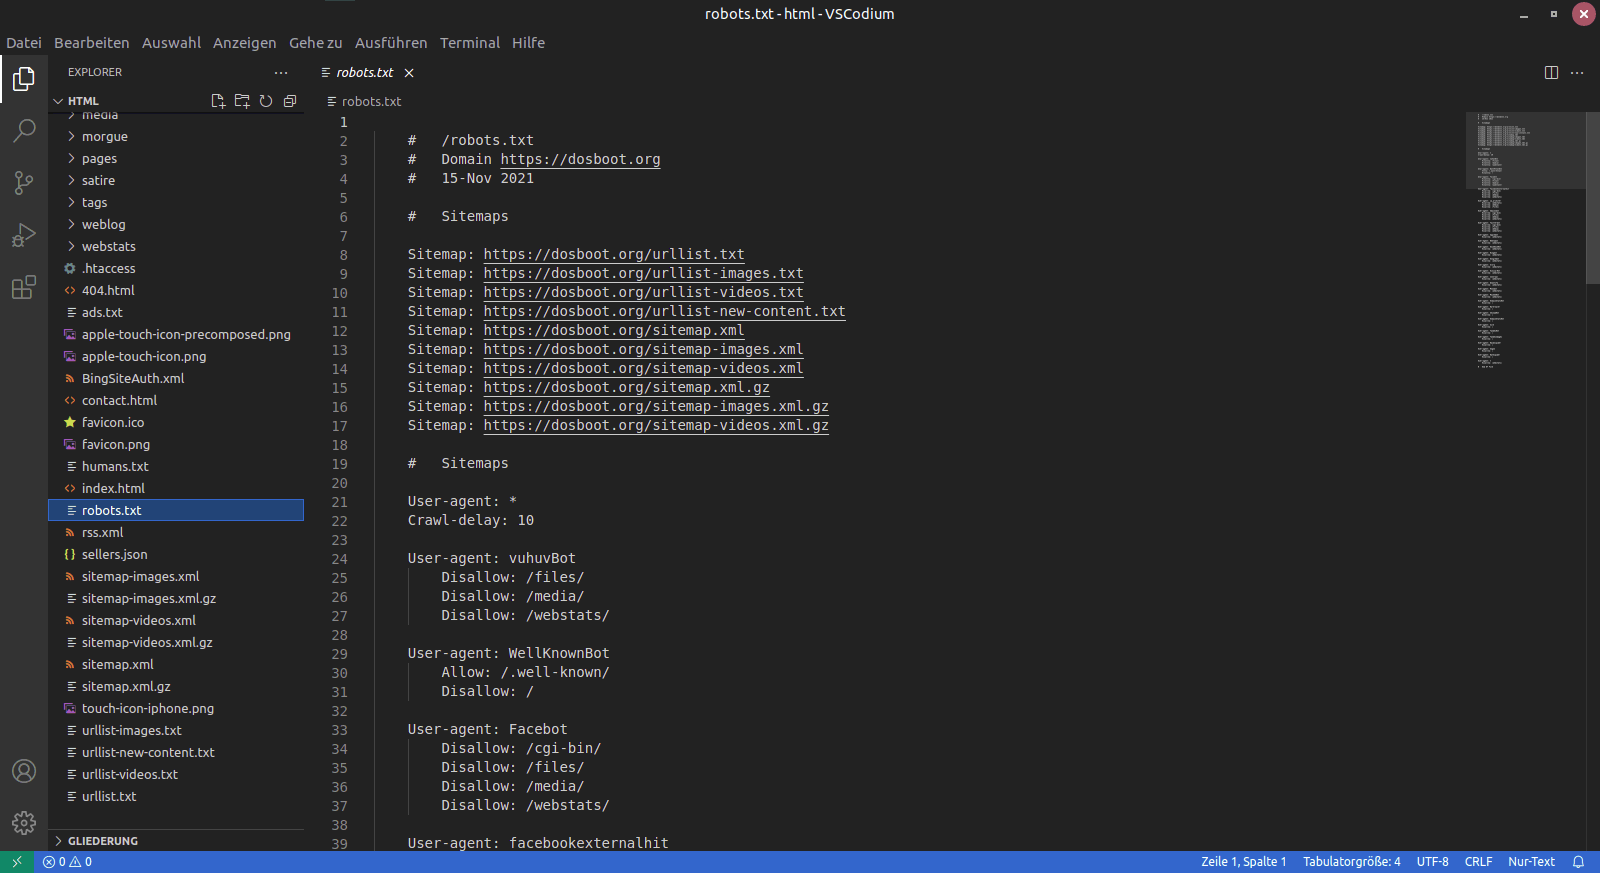The width and height of the screenshot is (1600, 873).
Task: Expand the morgue folder
Action: (x=176, y=136)
